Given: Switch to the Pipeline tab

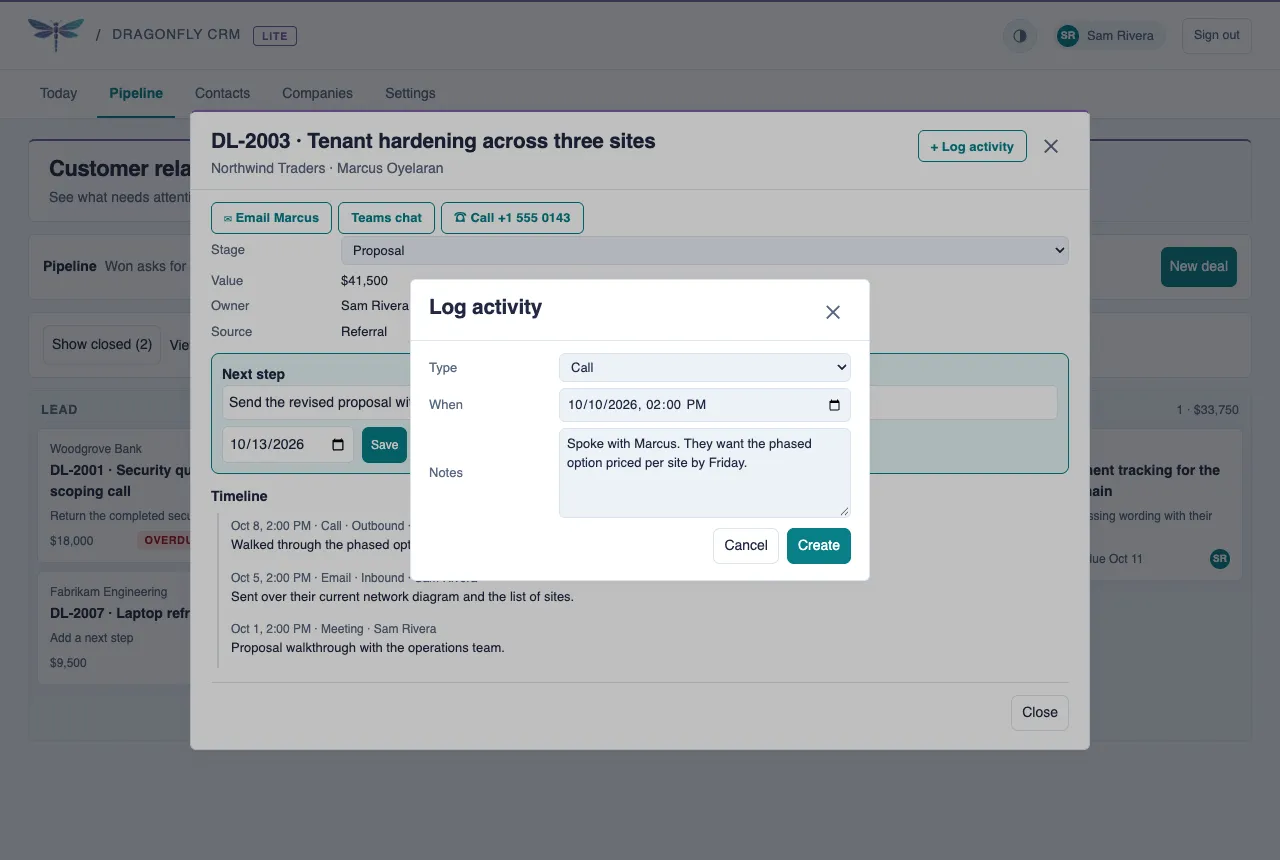Looking at the screenshot, I should pyautogui.click(x=136, y=93).
